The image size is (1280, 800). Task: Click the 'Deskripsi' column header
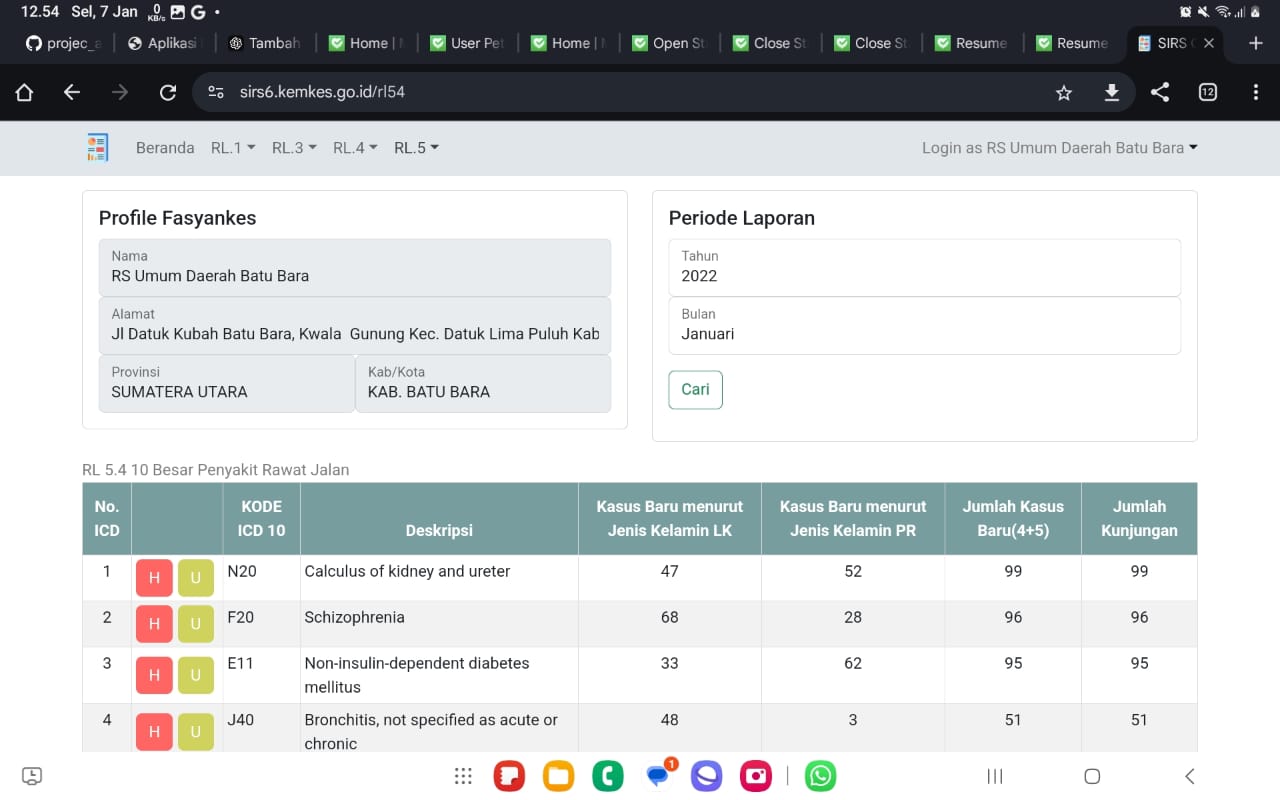(x=439, y=519)
